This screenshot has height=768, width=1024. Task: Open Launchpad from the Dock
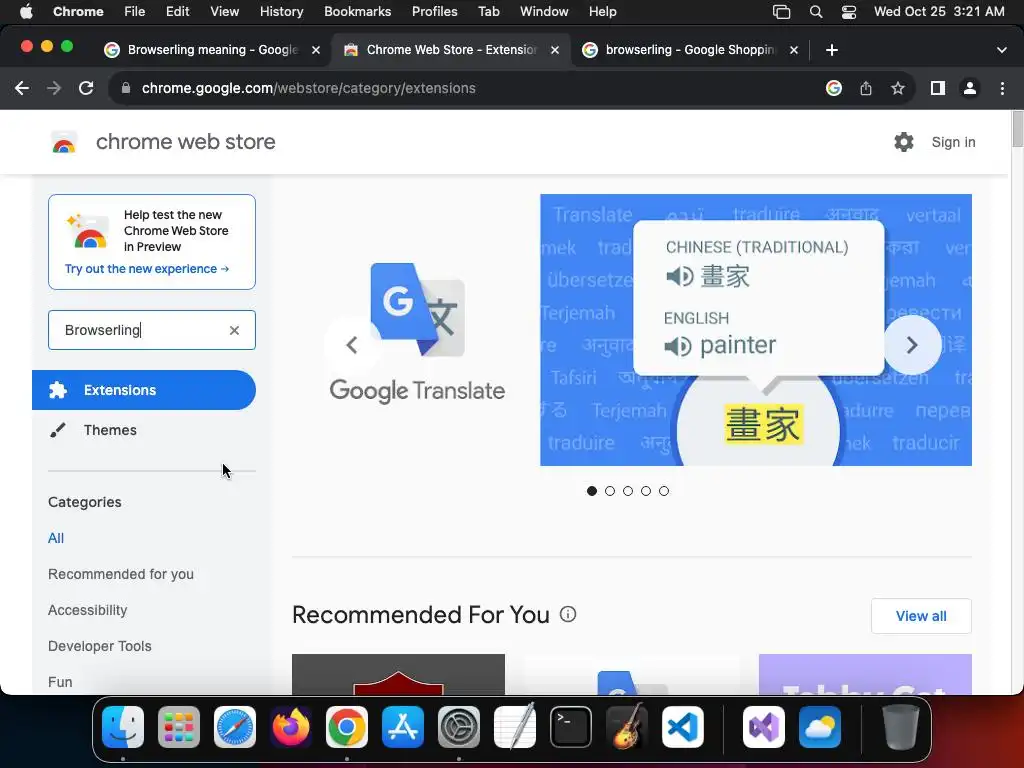click(x=179, y=727)
